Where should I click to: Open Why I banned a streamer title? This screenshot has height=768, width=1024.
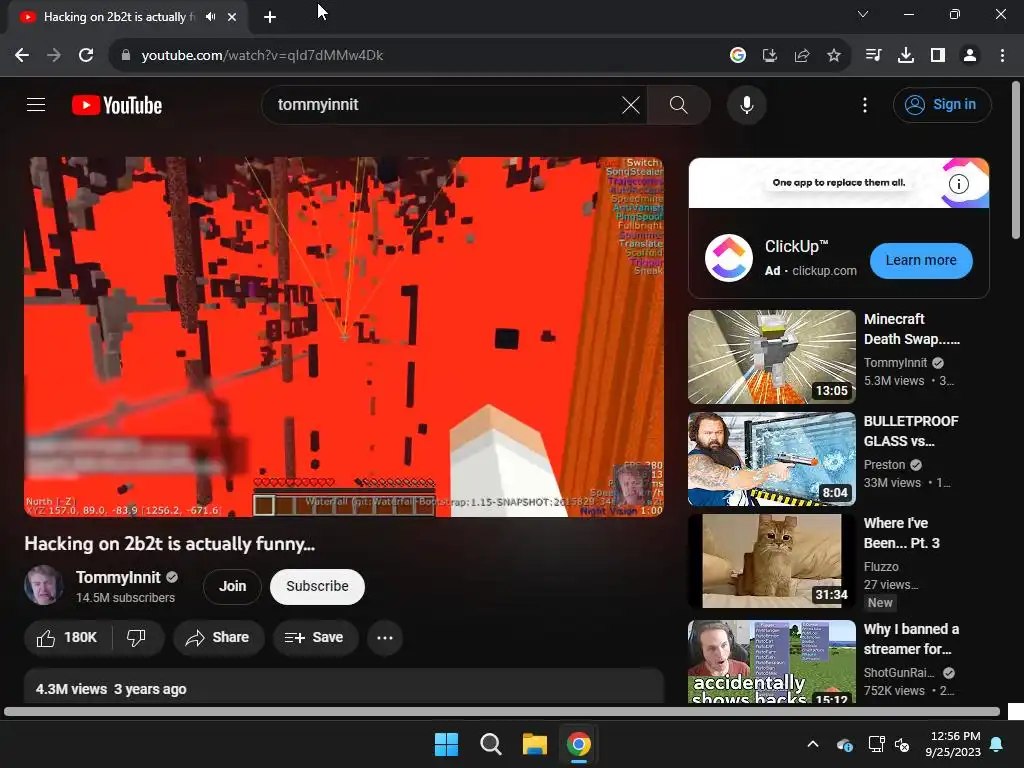pyautogui.click(x=911, y=639)
